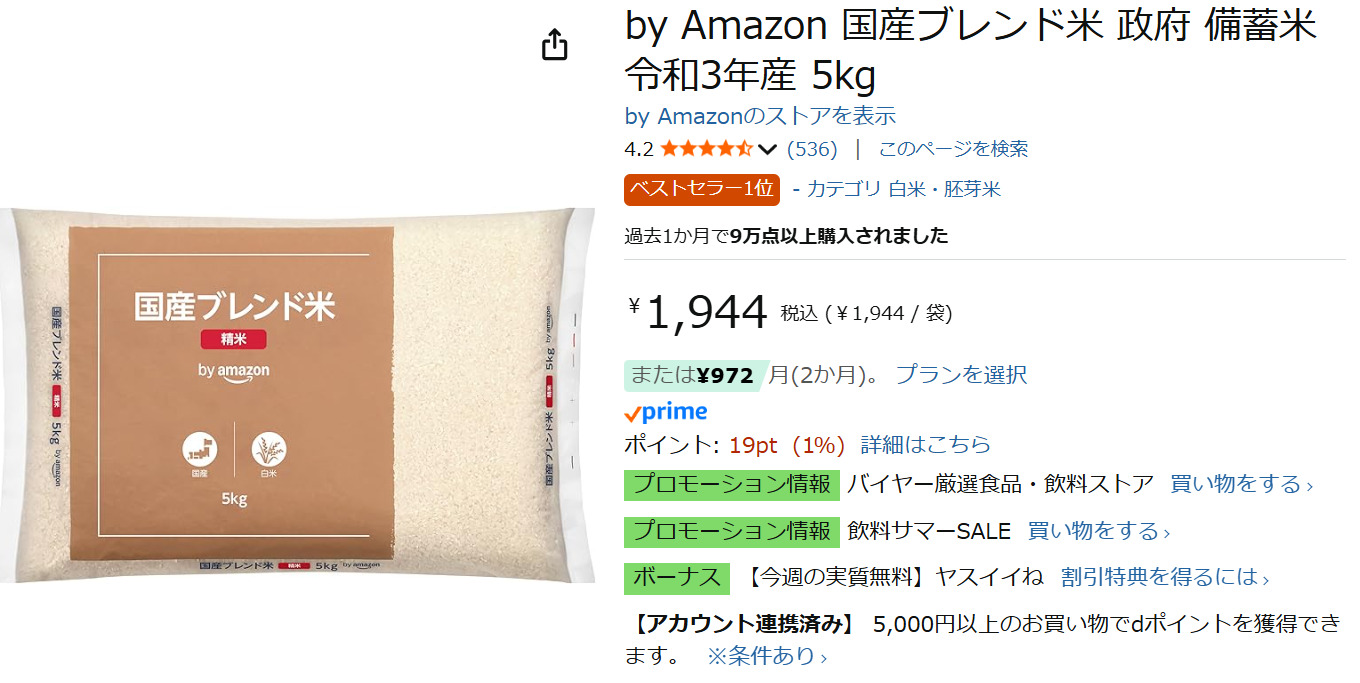Open the 白米・胚芽米 category link
Viewport: 1360px width, 683px height.
point(945,189)
